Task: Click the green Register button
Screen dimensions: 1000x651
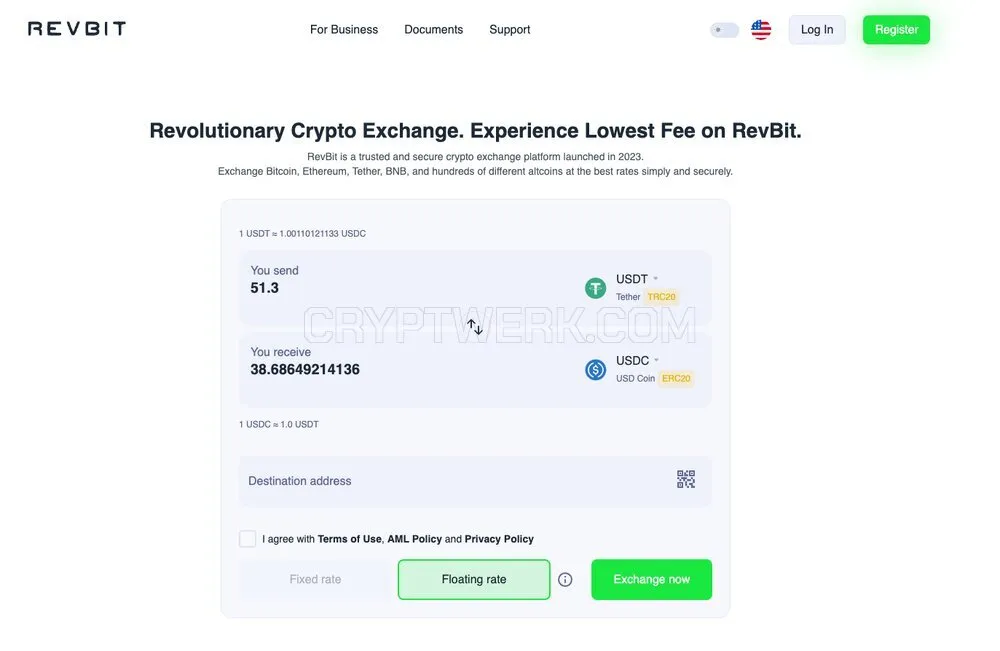Action: point(896,30)
